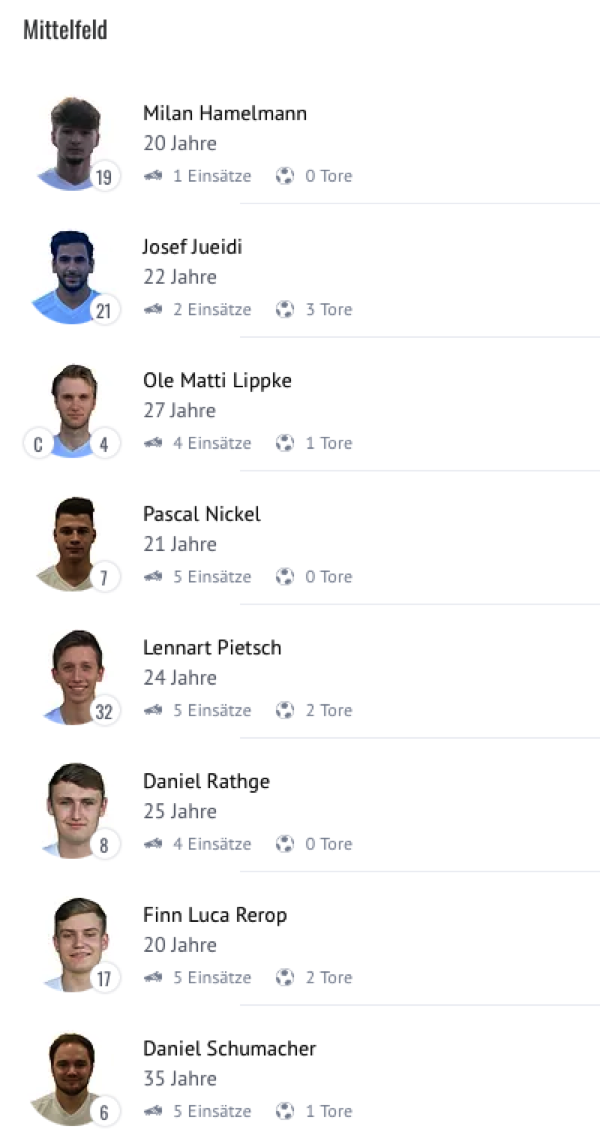600x1138 pixels.
Task: Click the soccer ball icon in Lennart Pietsch's row
Action: click(285, 710)
